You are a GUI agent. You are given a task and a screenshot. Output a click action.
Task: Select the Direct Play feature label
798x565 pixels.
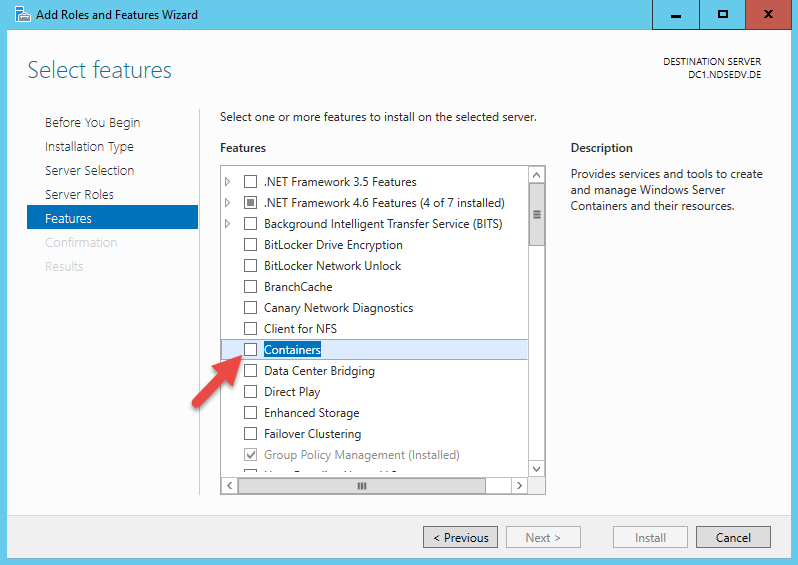[x=292, y=392]
